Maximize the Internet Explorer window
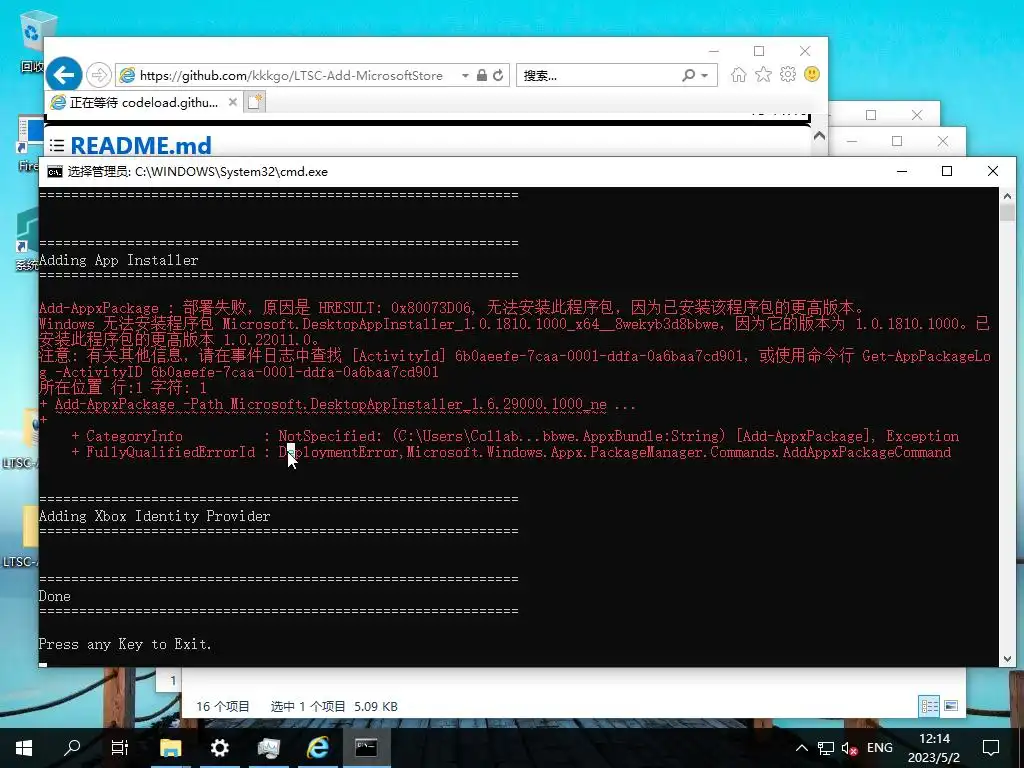This screenshot has height=768, width=1024. pos(759,51)
